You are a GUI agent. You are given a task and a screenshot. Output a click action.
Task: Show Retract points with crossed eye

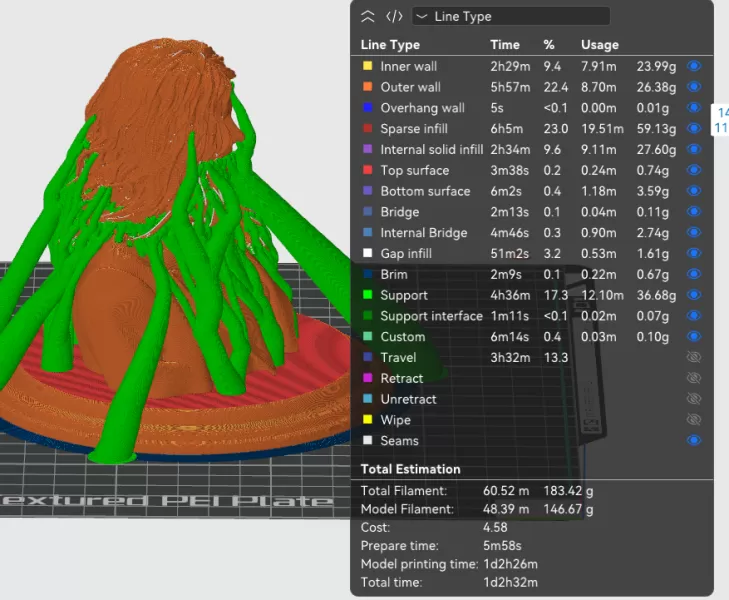[x=694, y=378]
